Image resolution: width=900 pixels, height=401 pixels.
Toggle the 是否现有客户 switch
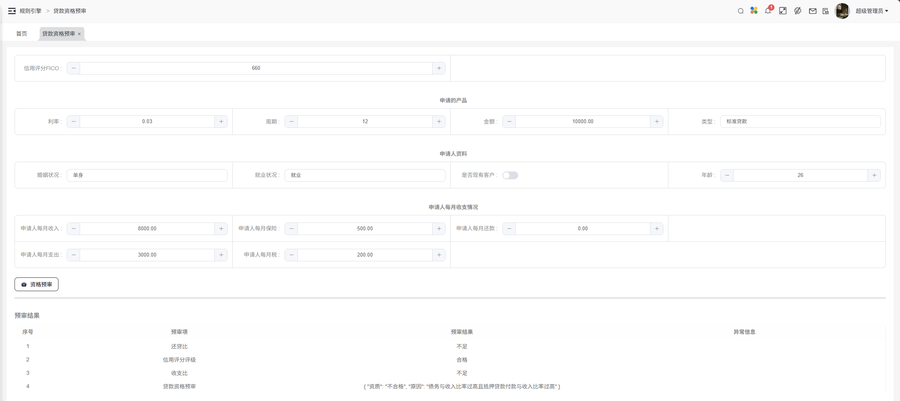click(510, 175)
